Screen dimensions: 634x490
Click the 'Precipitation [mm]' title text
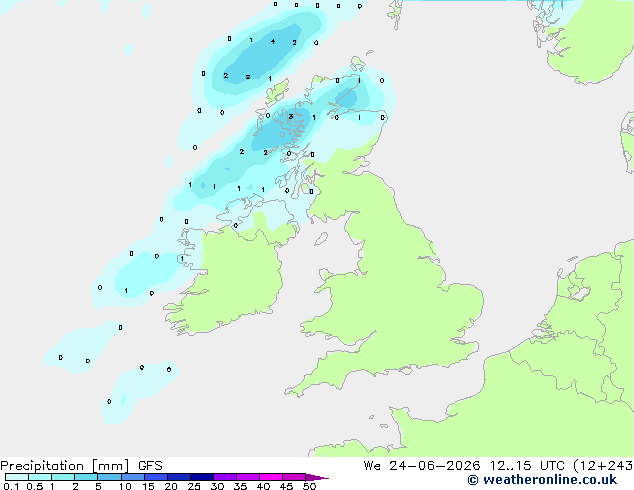tap(65, 466)
